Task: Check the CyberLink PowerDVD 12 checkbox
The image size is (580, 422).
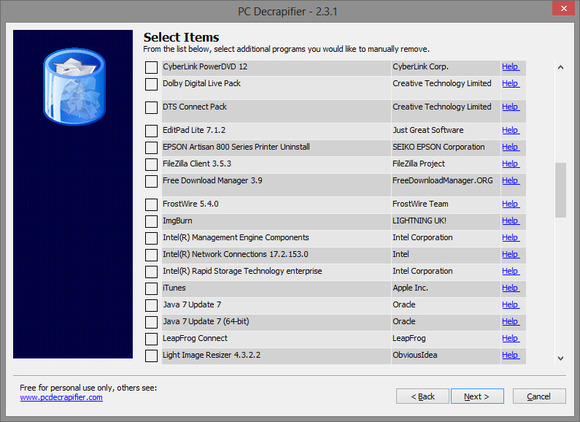Action: point(151,67)
